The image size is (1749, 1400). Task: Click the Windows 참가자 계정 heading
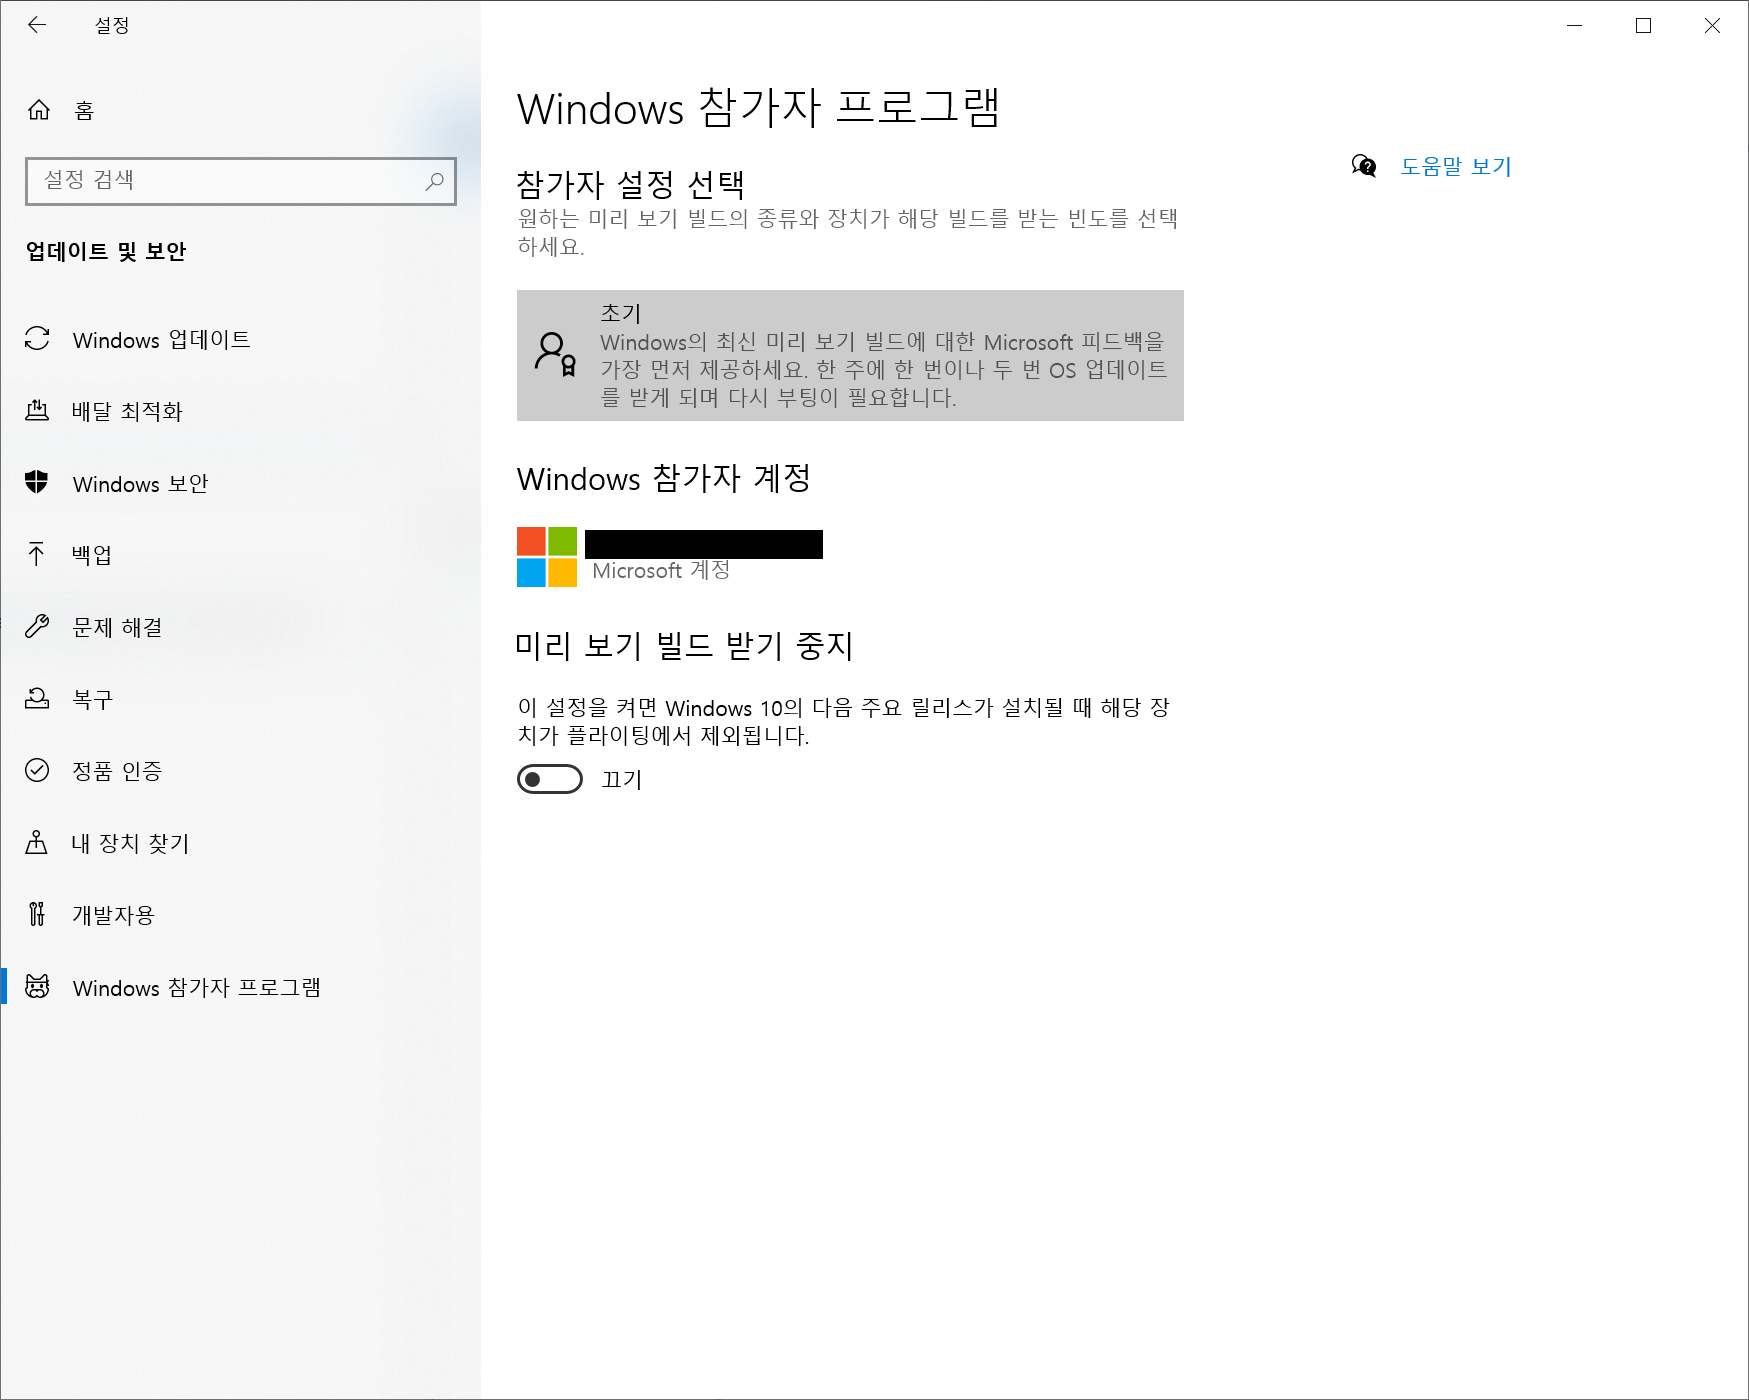point(663,478)
